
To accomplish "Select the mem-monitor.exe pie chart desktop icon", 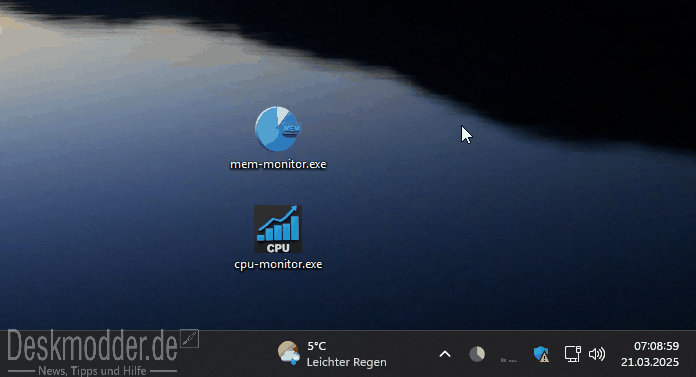I will click(x=278, y=129).
